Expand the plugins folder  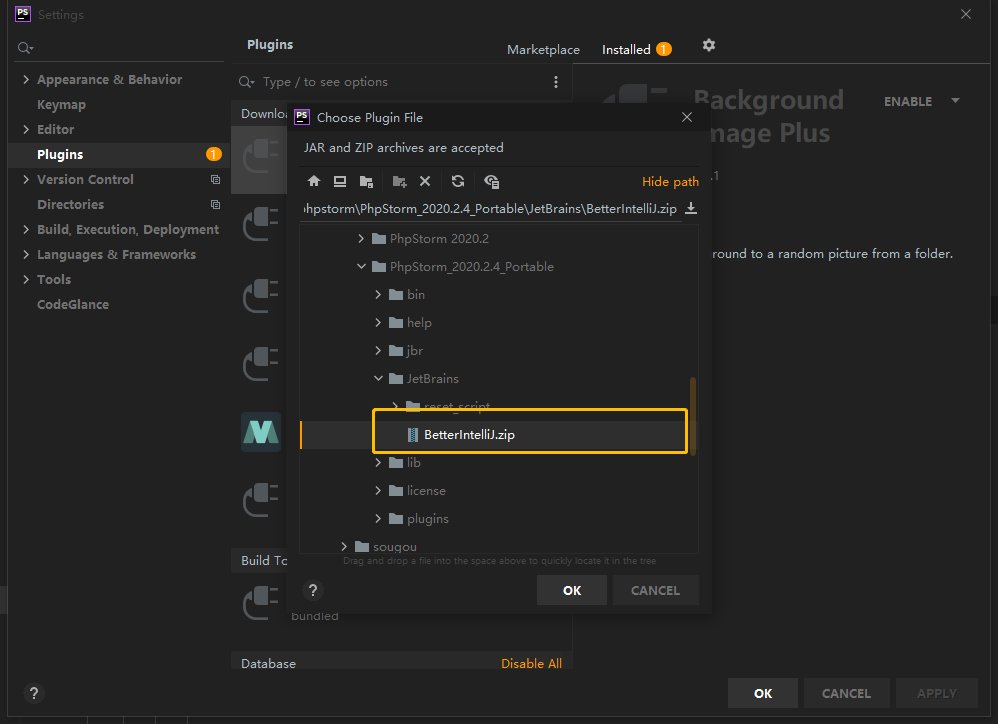click(378, 519)
